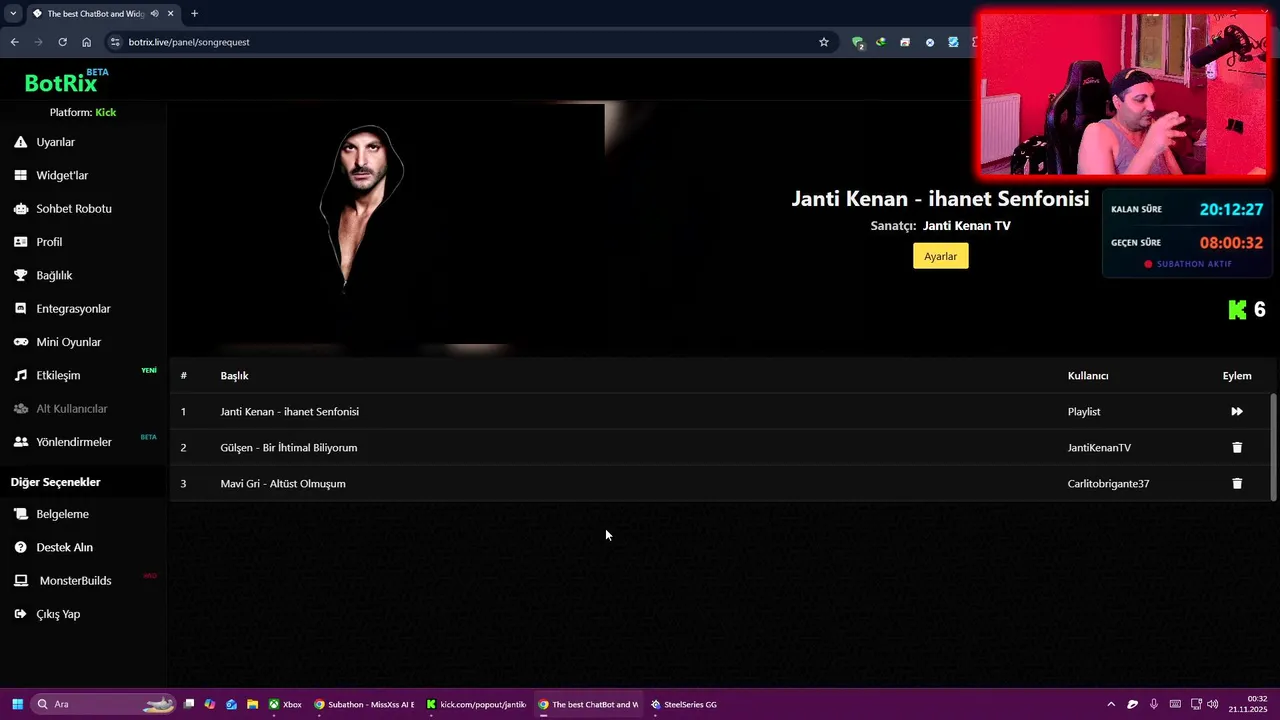Click the green shield extension with badge 2
Image resolution: width=1280 pixels, height=720 pixels.
click(x=858, y=42)
